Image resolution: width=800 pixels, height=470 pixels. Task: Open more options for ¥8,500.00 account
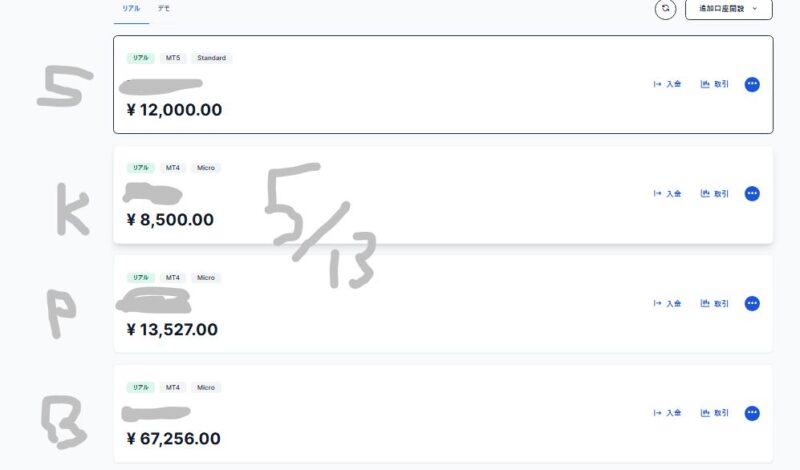pos(752,193)
